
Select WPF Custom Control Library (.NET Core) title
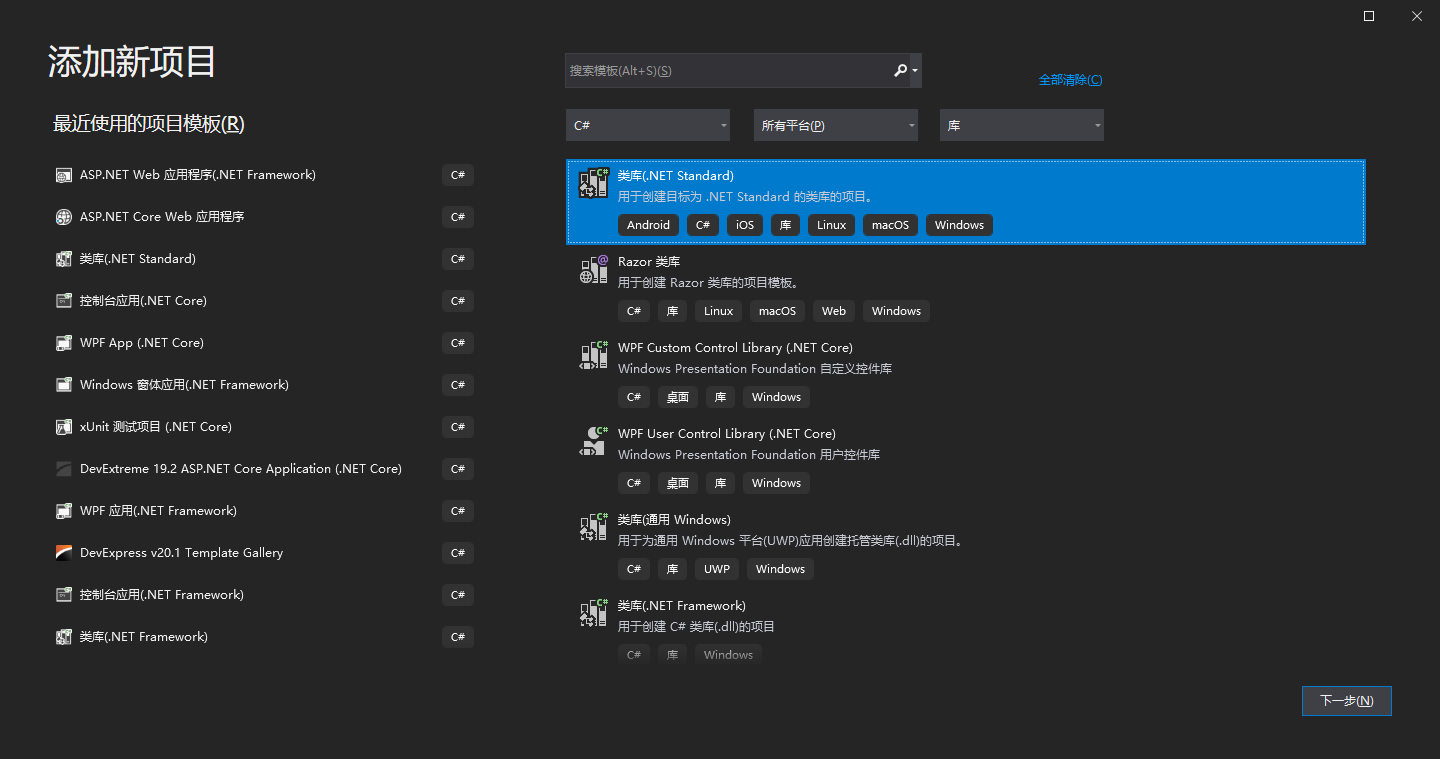point(735,348)
